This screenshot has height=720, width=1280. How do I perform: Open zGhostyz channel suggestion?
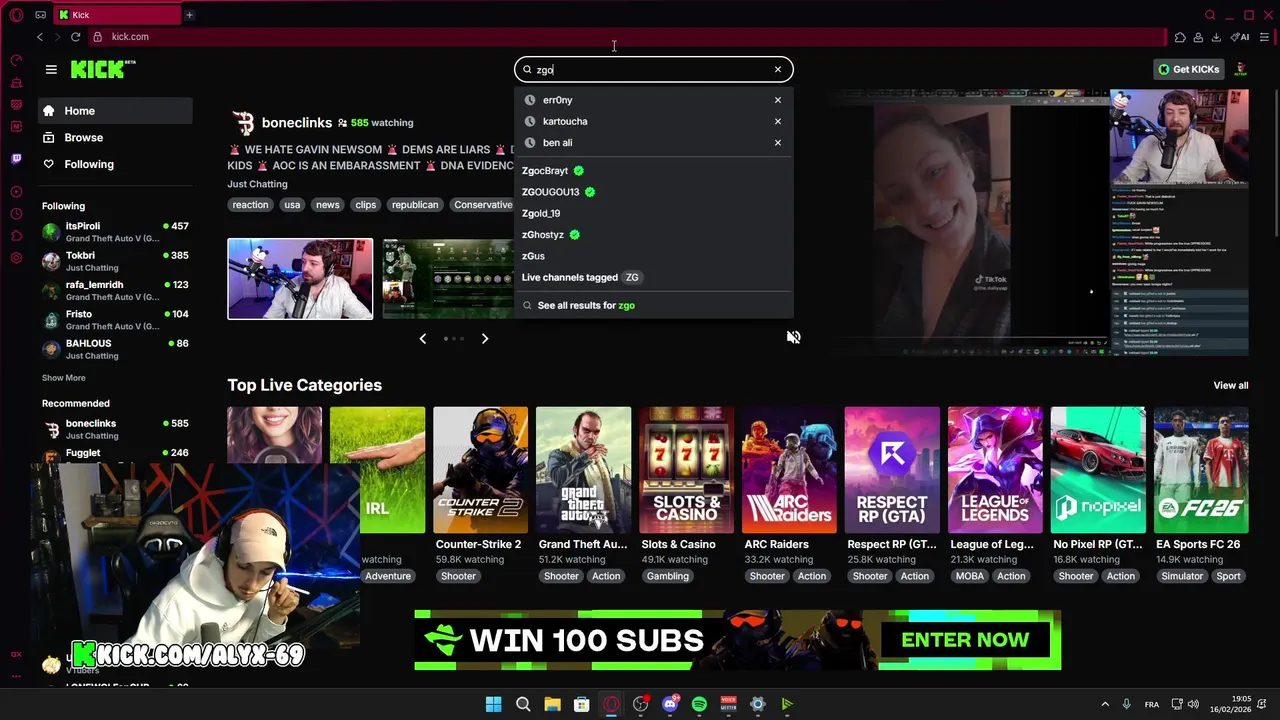pos(551,234)
